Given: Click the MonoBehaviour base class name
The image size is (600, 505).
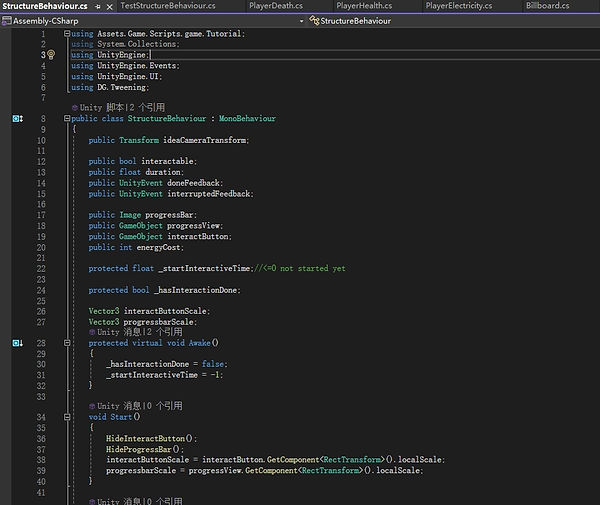Looking at the screenshot, I should tap(247, 119).
